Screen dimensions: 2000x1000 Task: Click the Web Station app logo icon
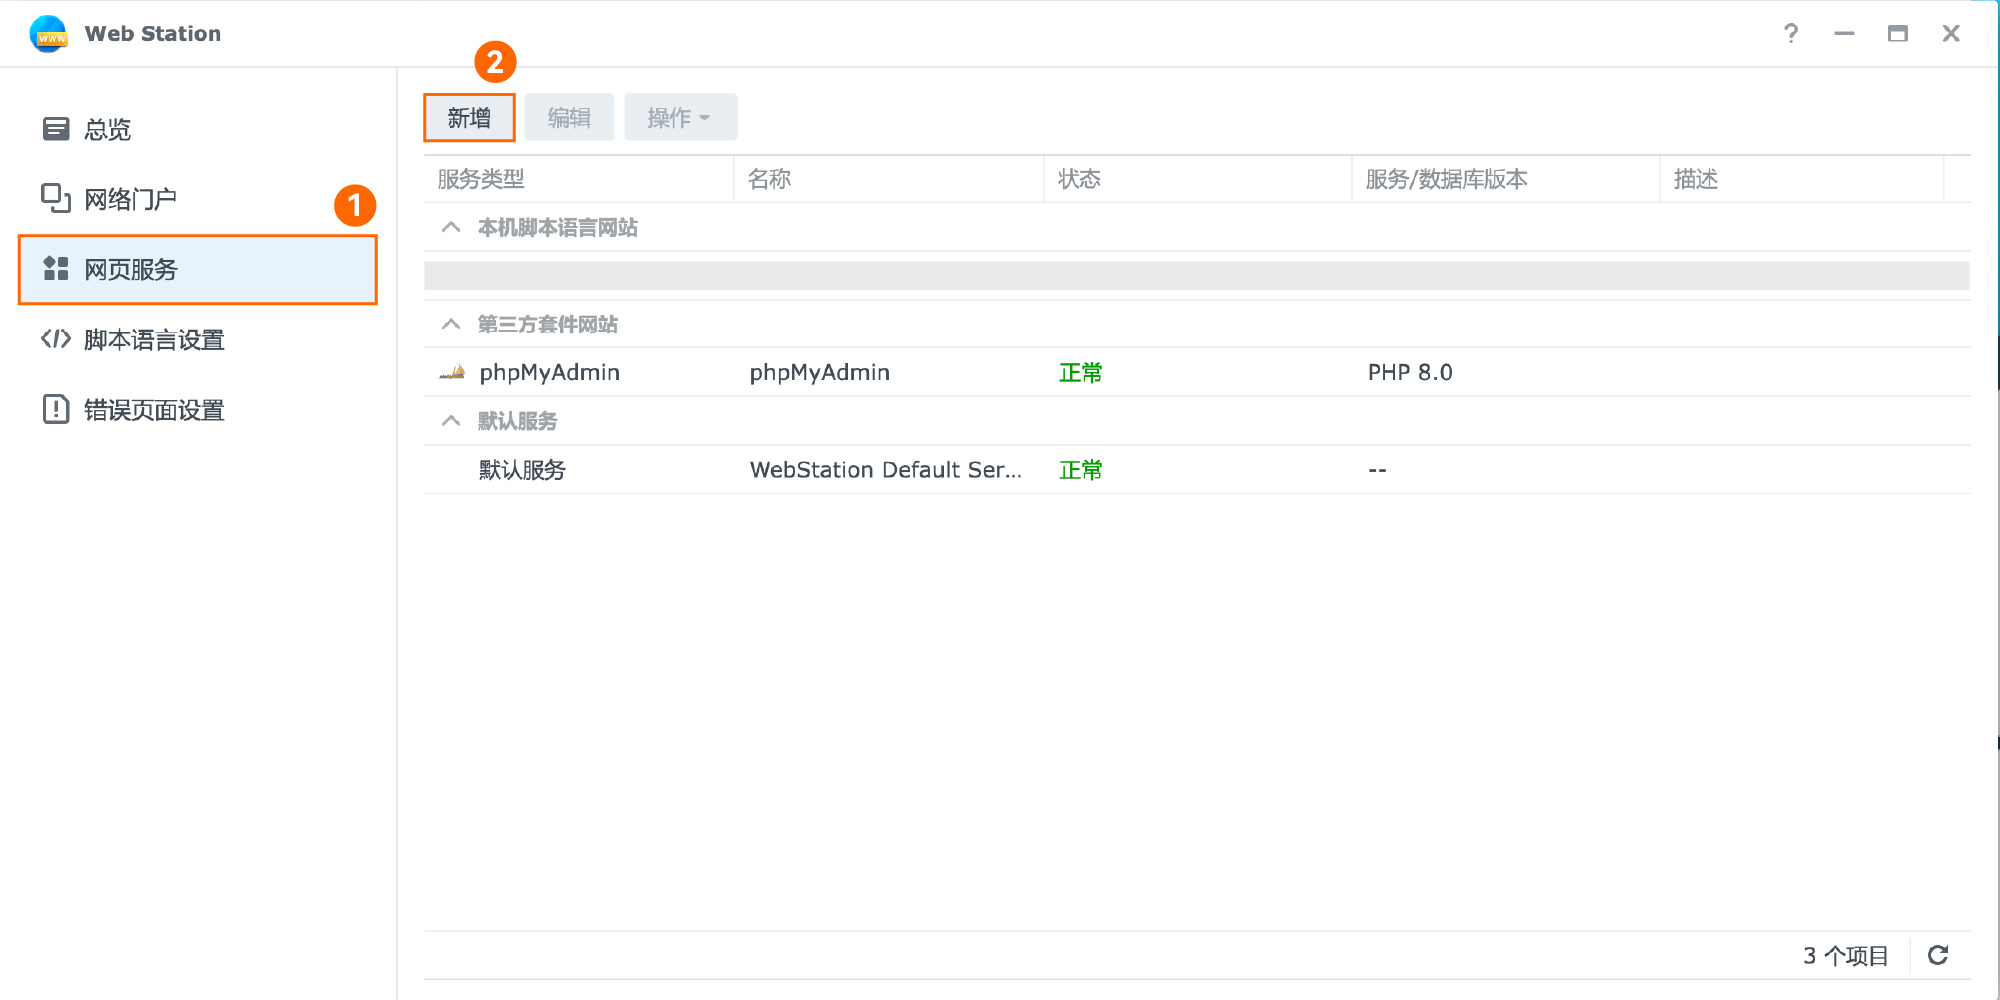click(x=48, y=34)
